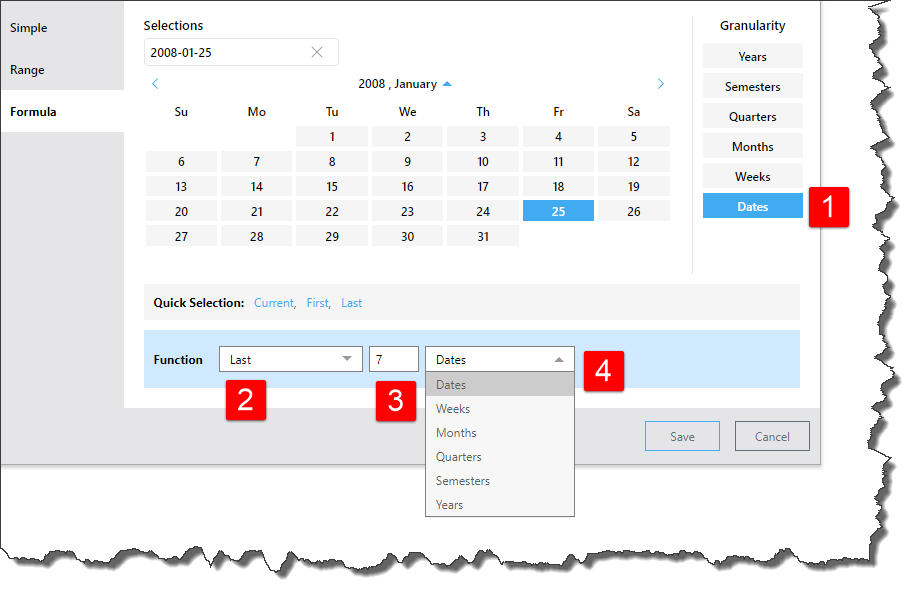The image size is (916, 593).
Task: Select January 20 on the calendar
Action: click(181, 211)
